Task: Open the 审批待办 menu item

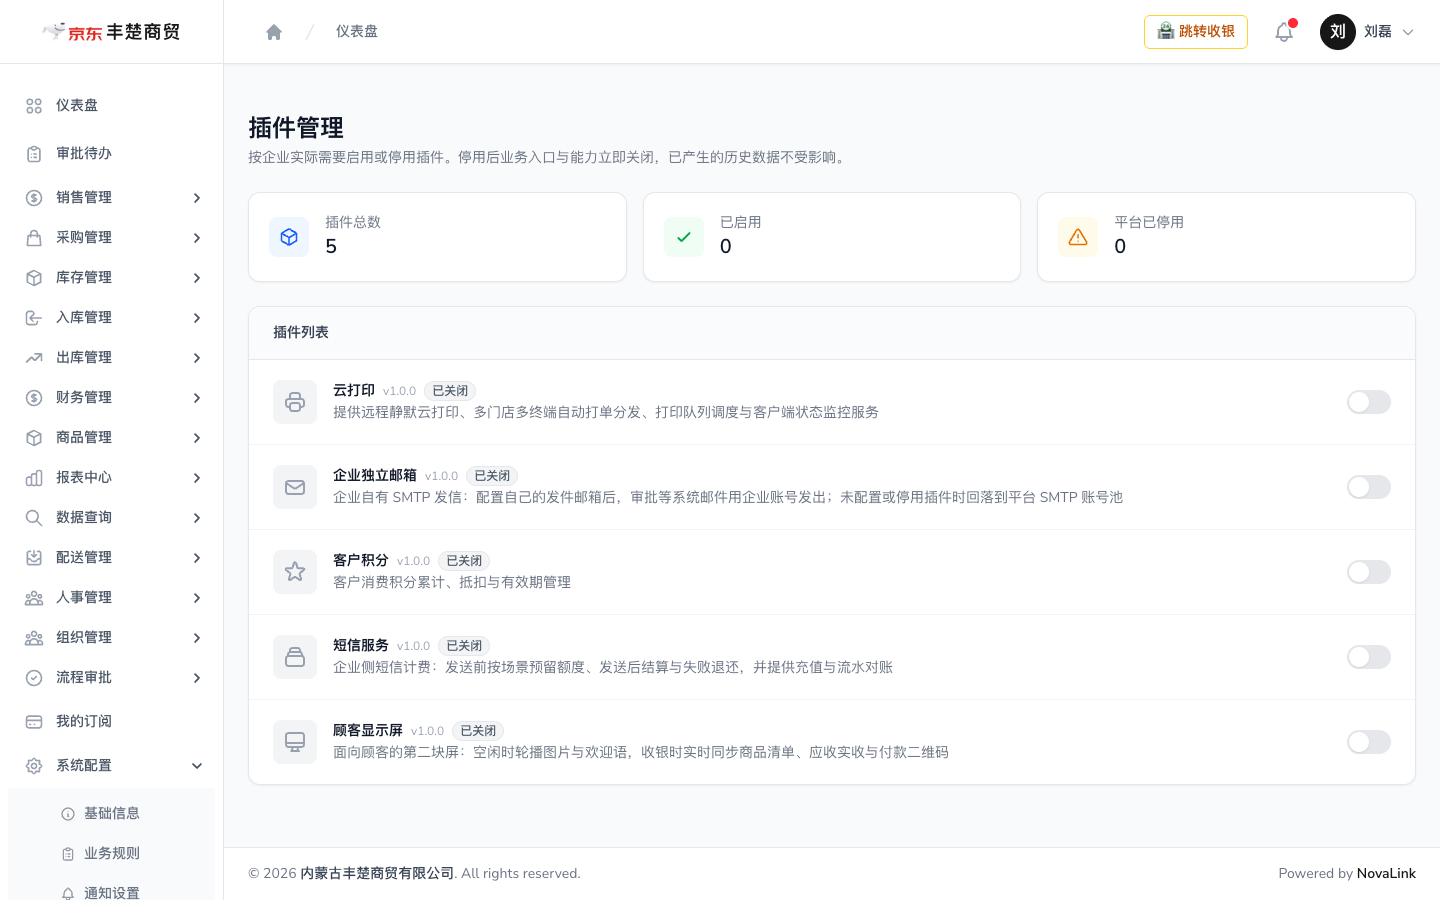Action: (111, 154)
